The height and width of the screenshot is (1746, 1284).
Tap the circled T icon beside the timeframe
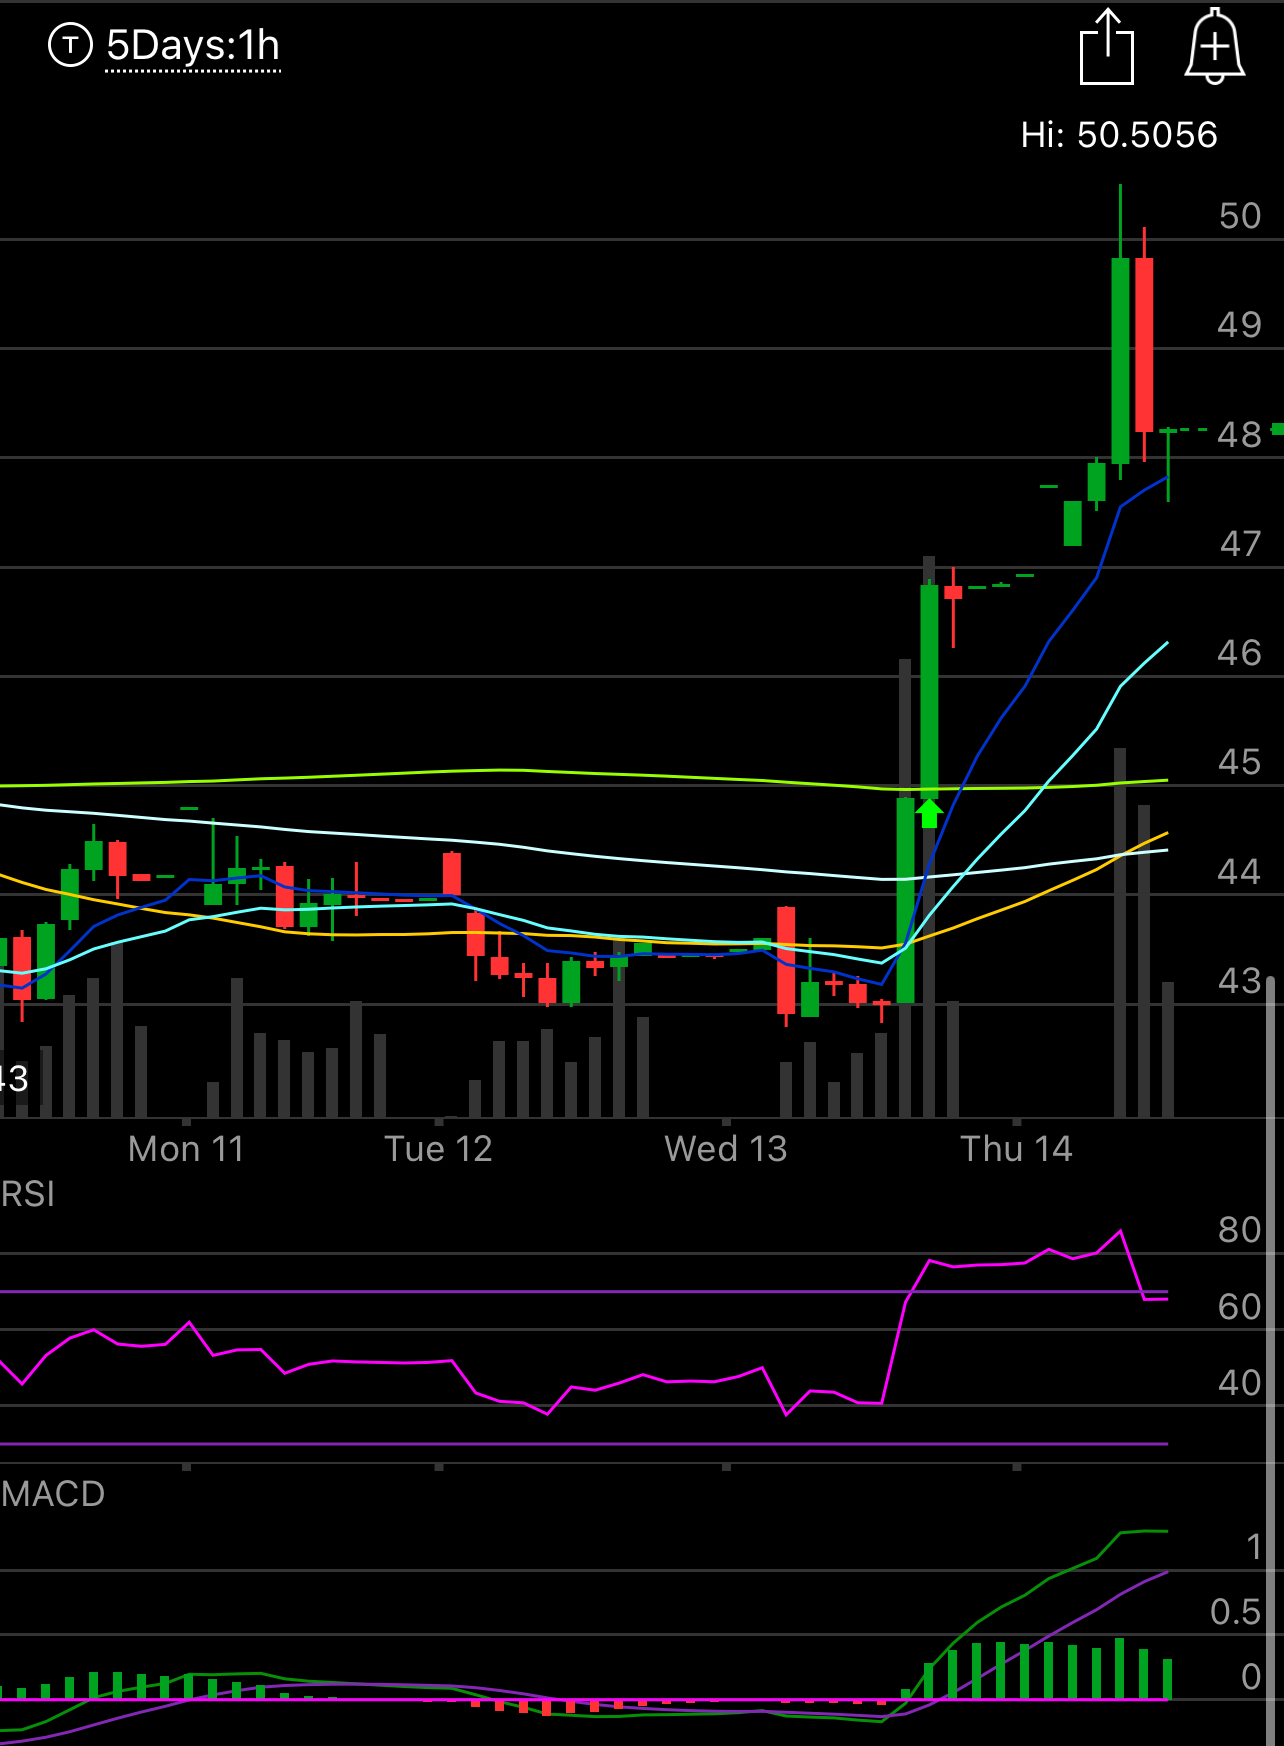(70, 45)
